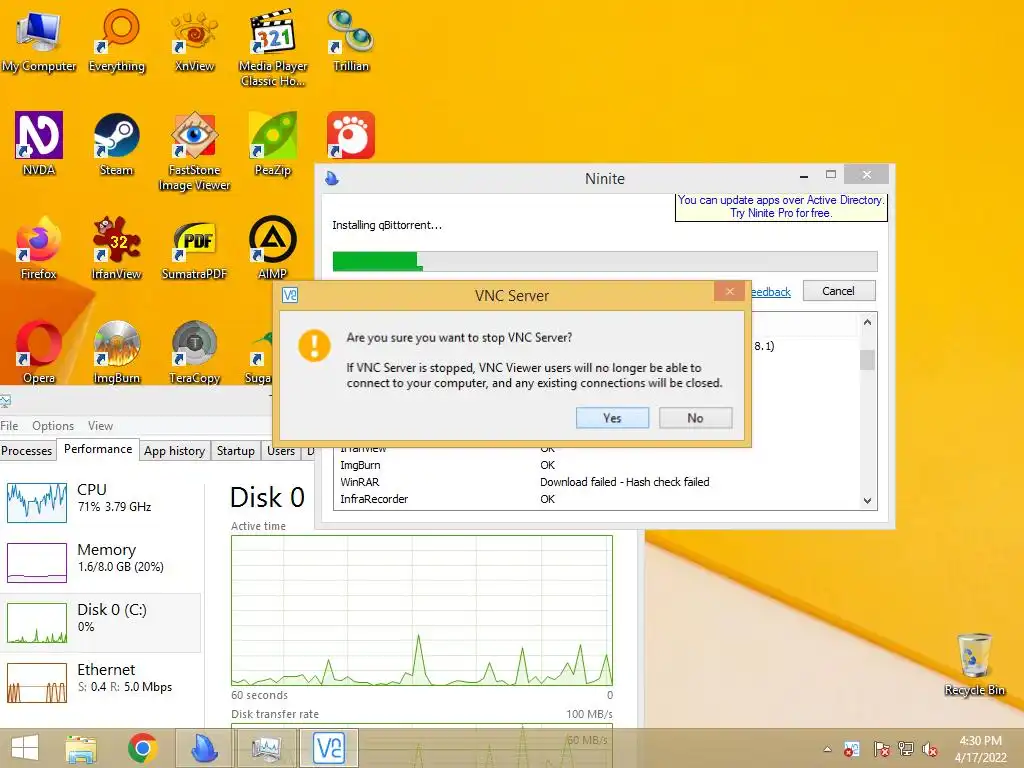
Task: Select the IrfanView desktop shortcut
Action: (117, 248)
